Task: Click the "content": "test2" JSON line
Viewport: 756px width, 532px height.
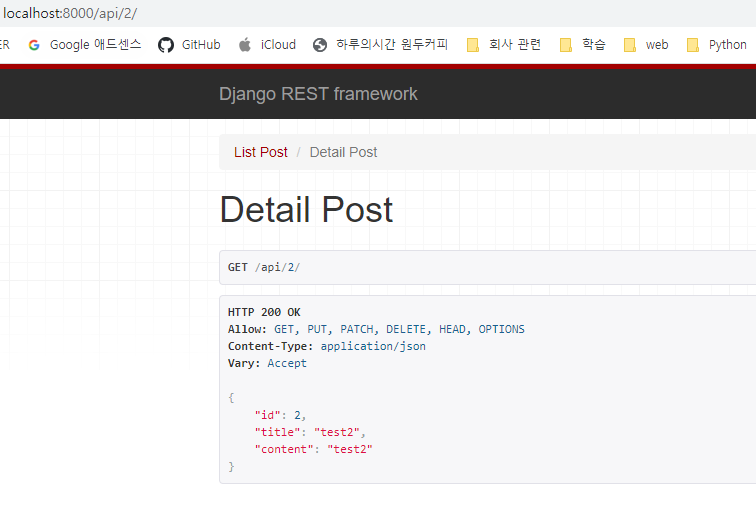Action: 313,449
